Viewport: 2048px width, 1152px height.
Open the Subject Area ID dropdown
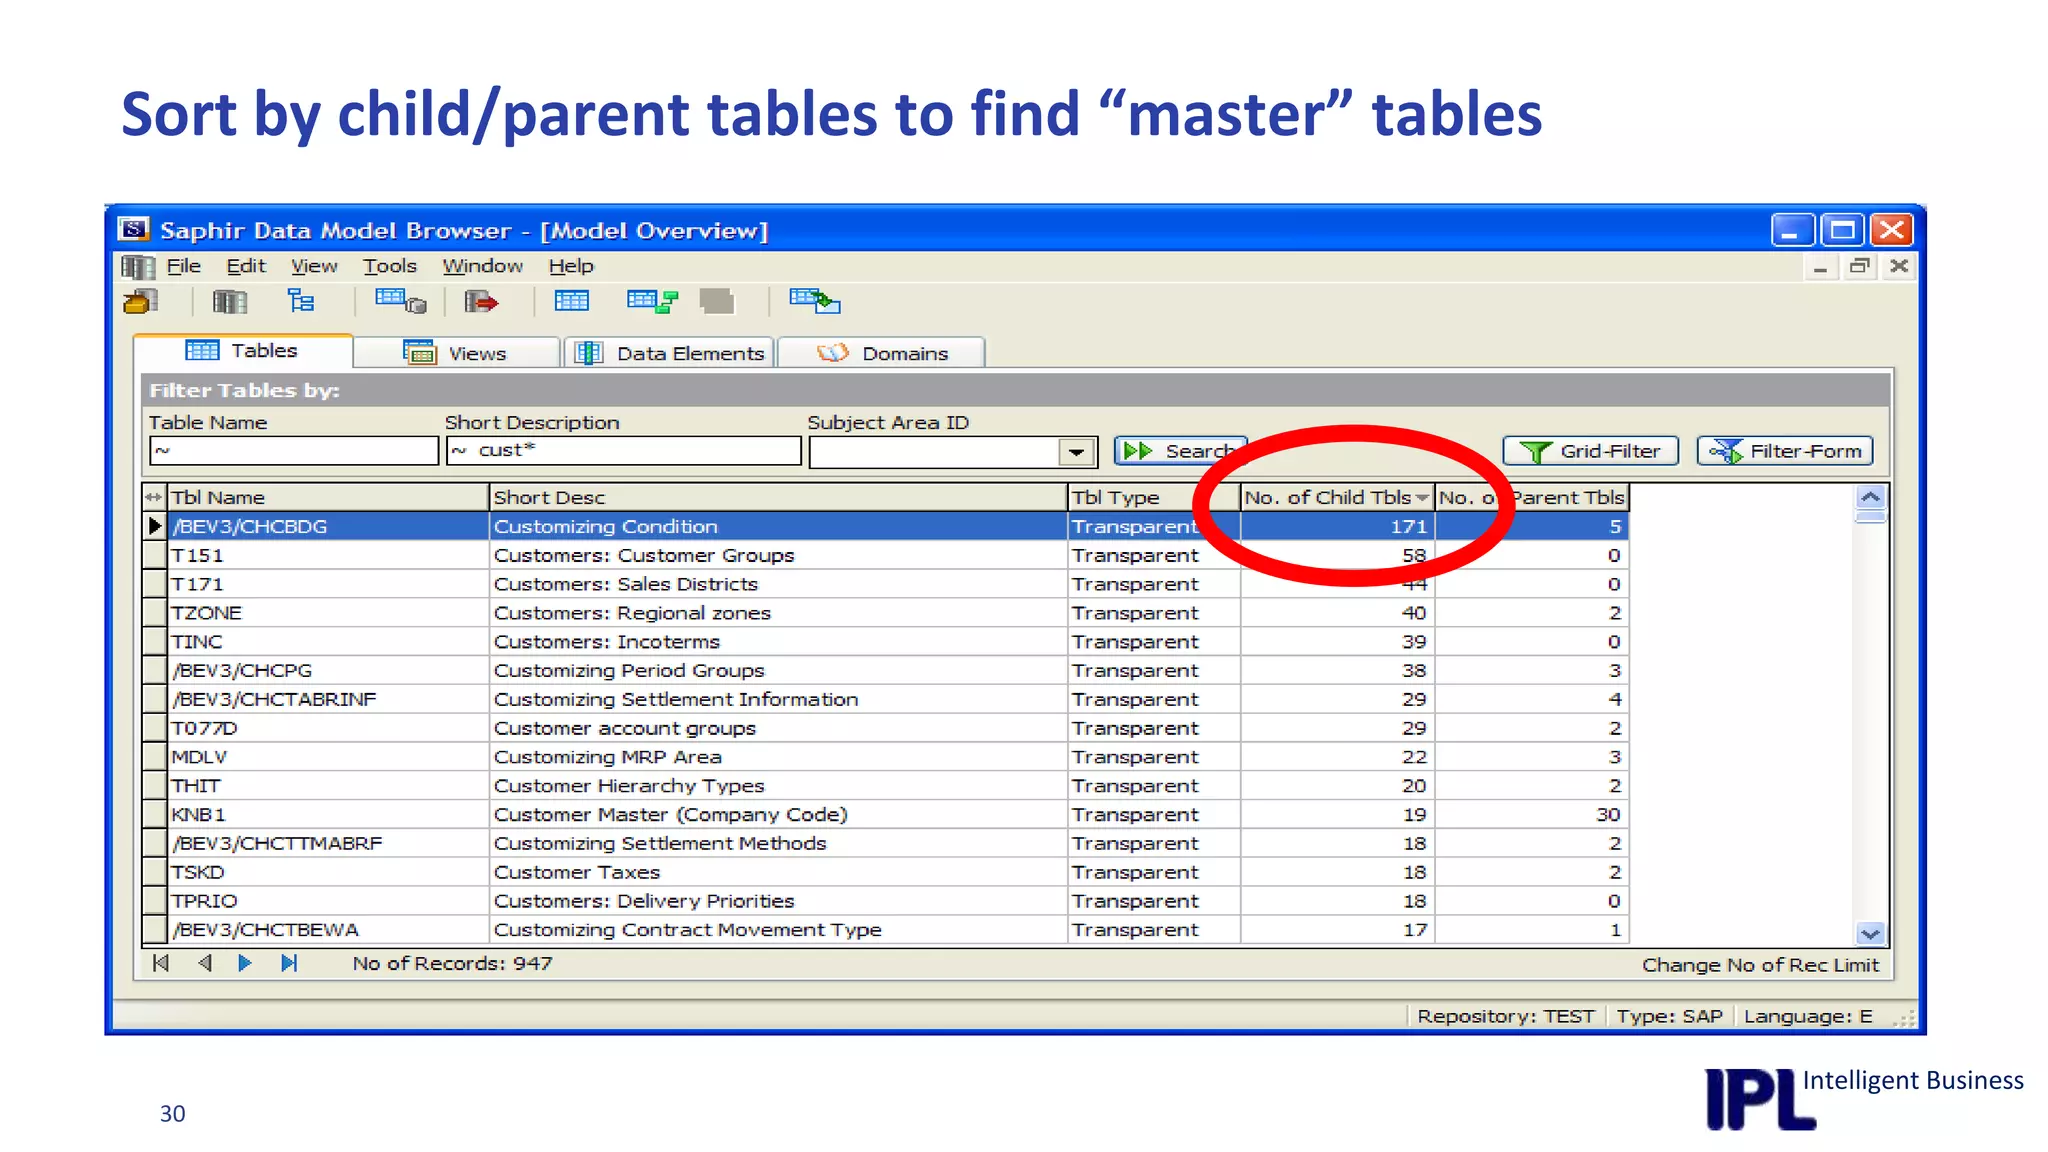pos(1076,452)
